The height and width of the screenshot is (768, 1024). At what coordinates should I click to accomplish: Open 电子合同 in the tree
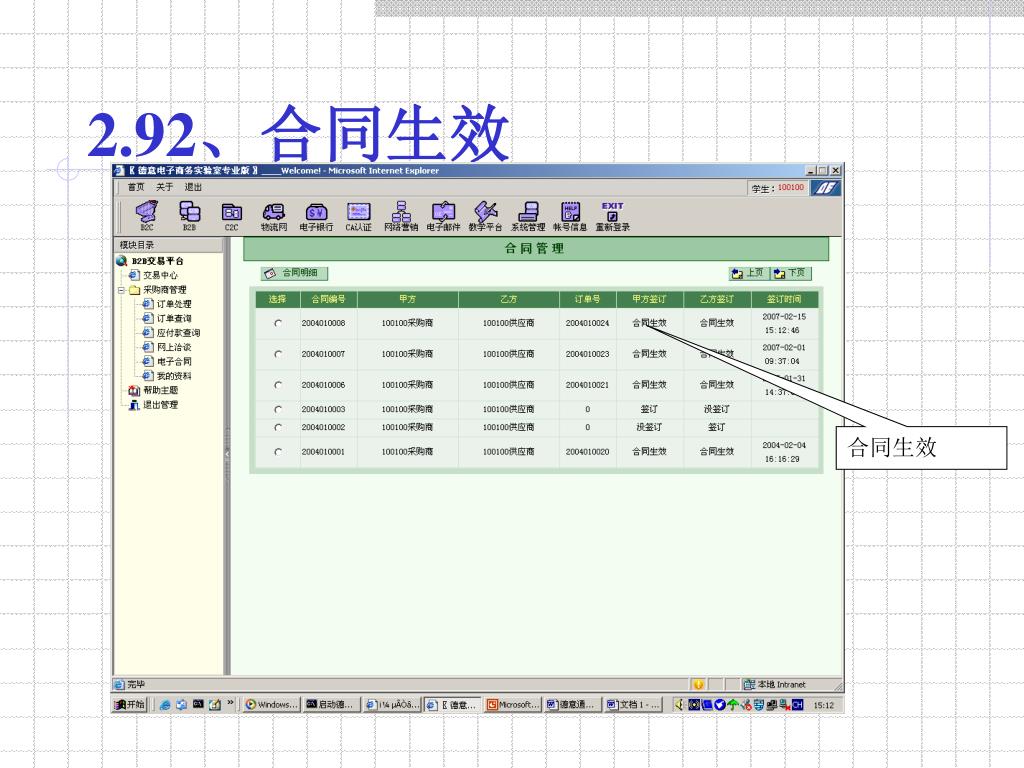(174, 361)
